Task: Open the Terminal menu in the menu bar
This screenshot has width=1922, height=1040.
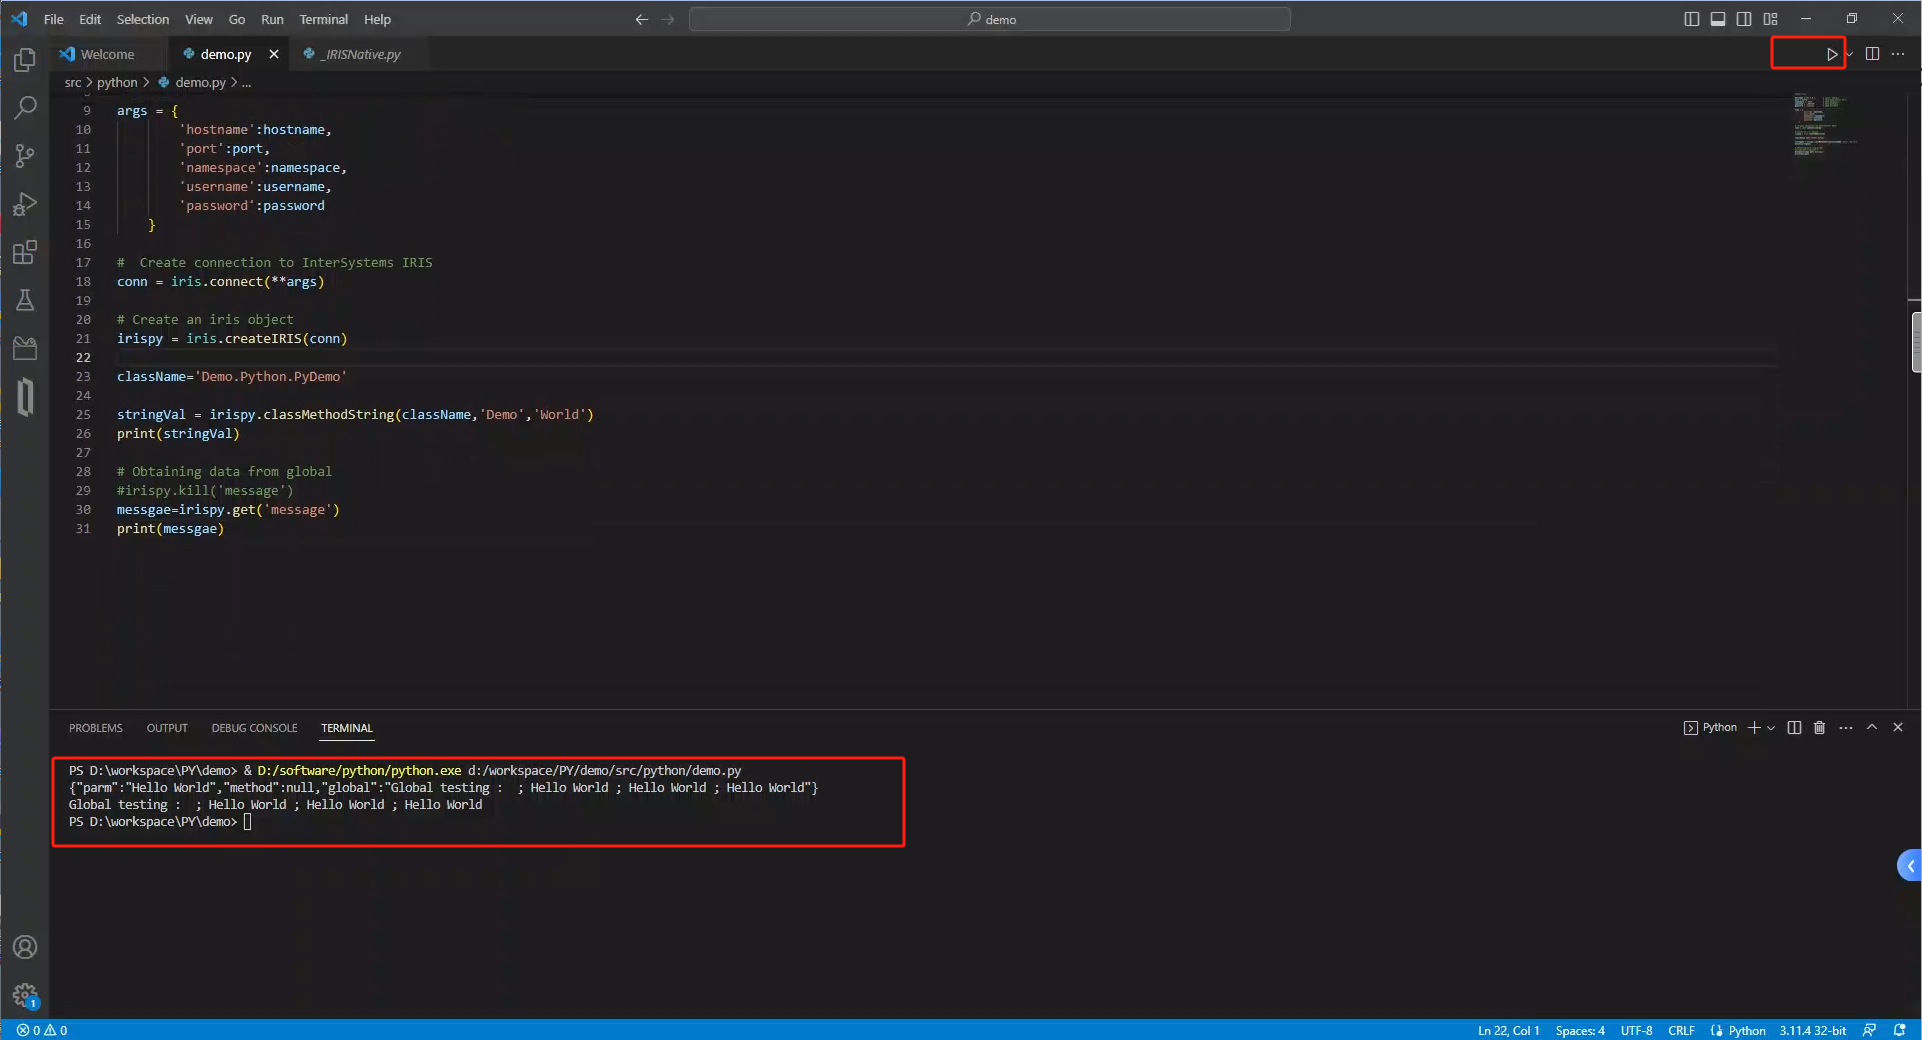Action: [323, 19]
